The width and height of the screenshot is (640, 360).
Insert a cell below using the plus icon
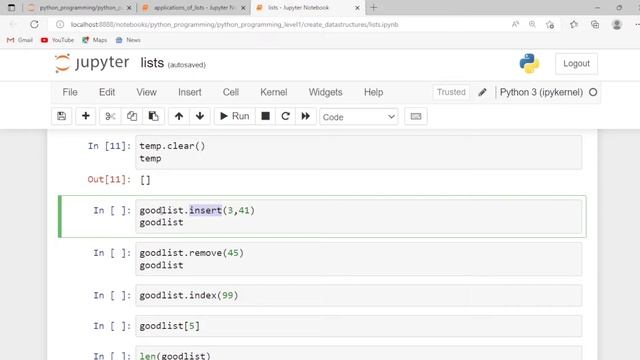(86, 116)
